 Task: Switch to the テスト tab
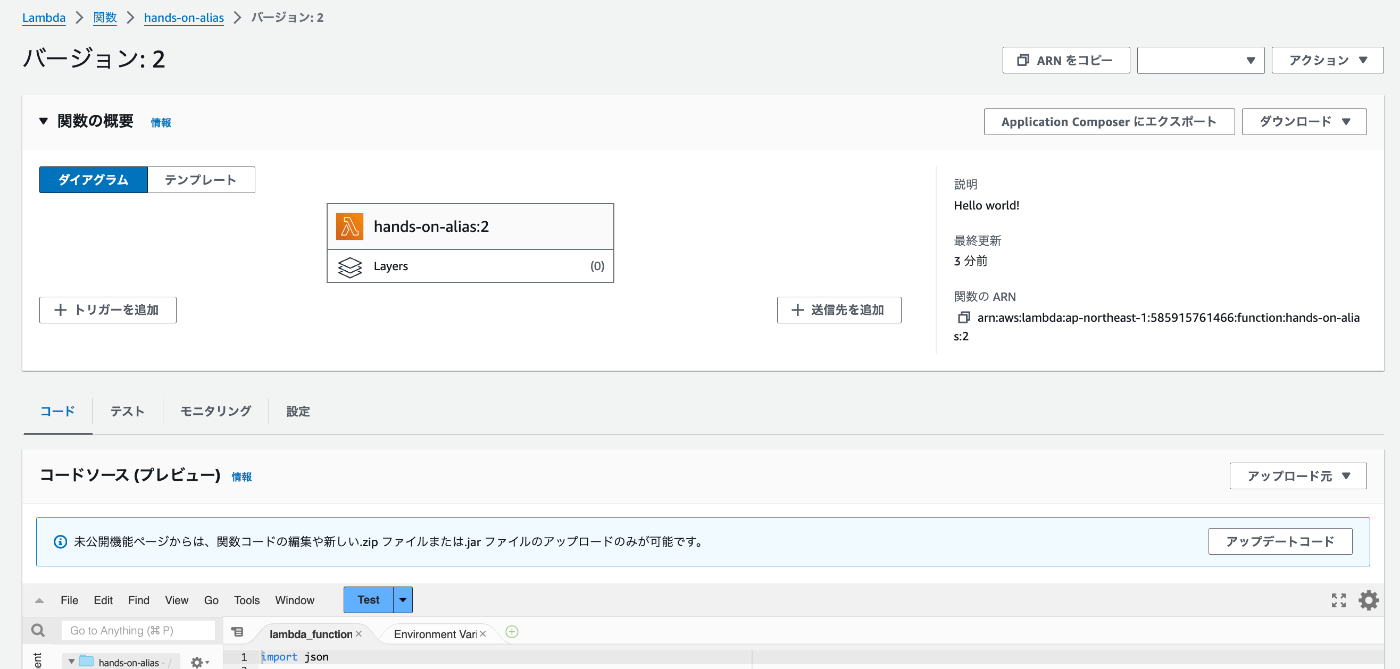pos(127,411)
